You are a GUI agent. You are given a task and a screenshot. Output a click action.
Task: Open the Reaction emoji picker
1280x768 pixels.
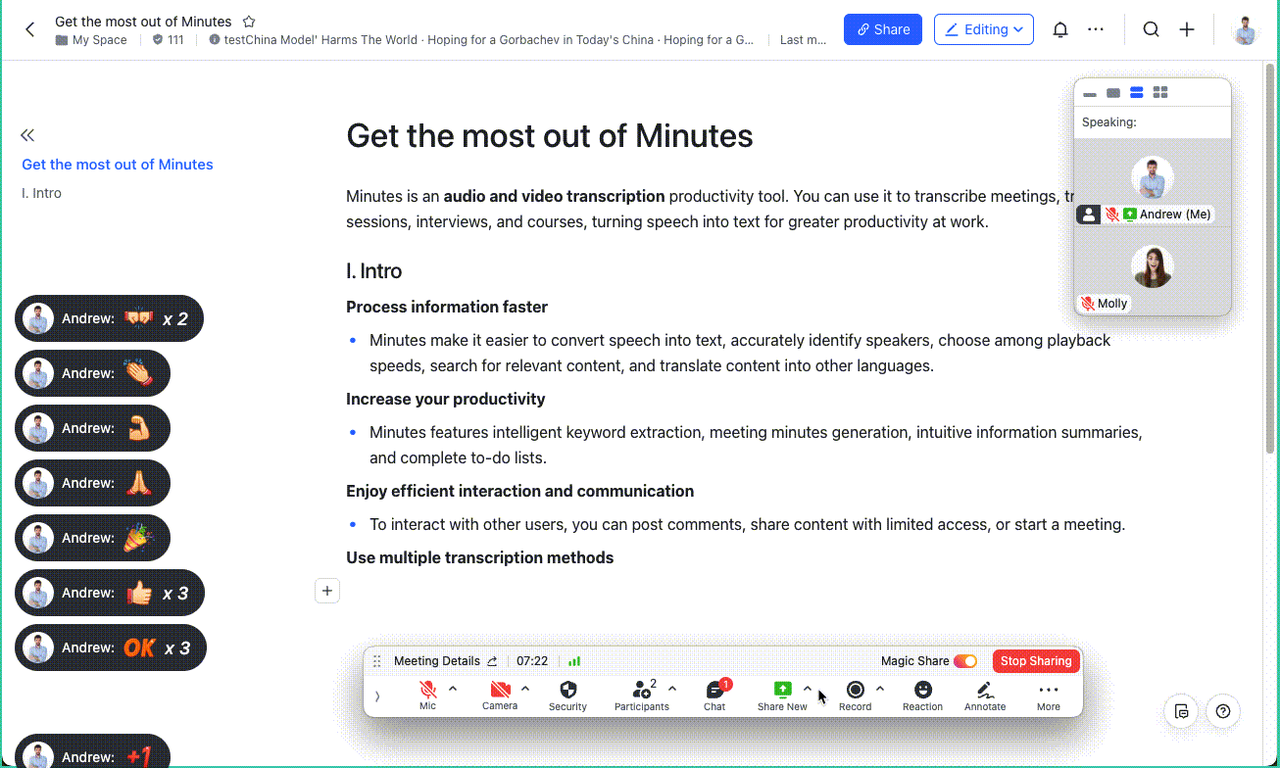922,690
